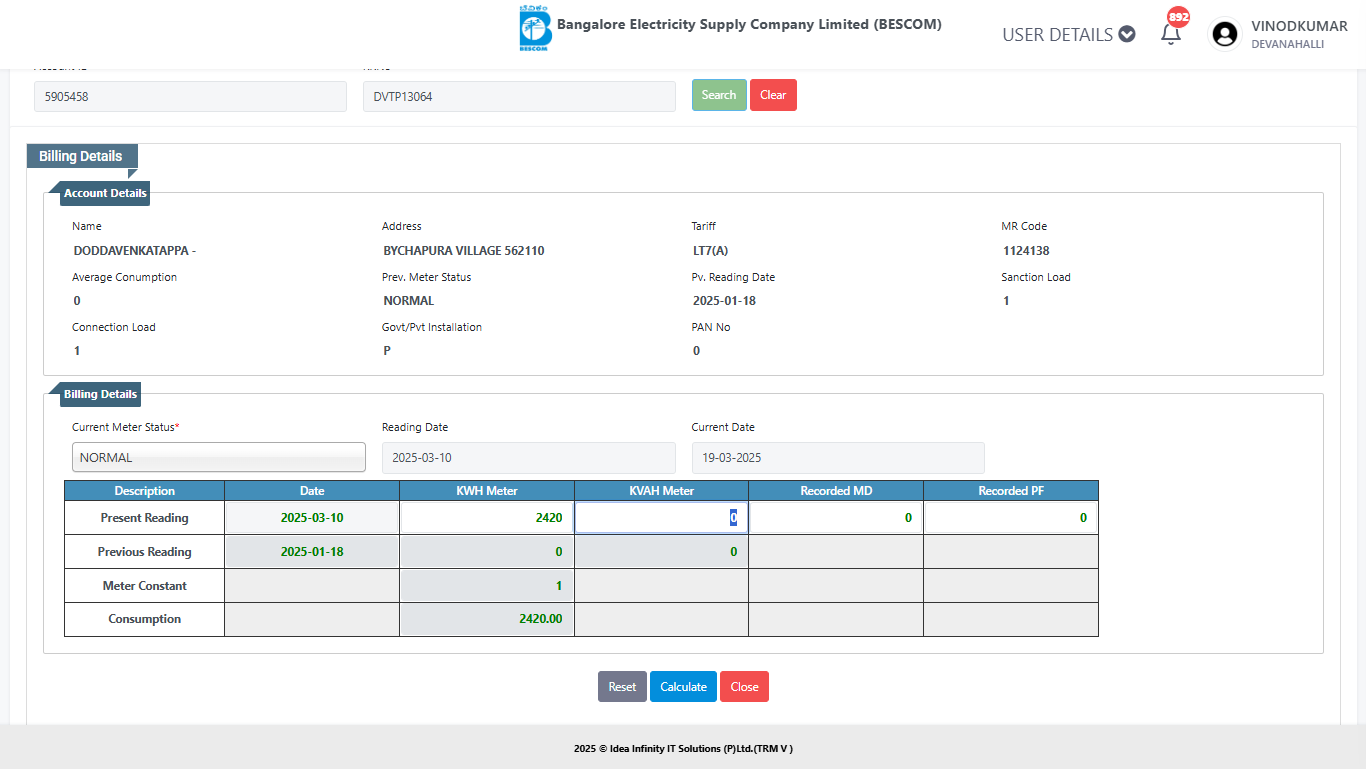This screenshot has height=769, width=1366.
Task: Click the Calculate button
Action: point(683,687)
